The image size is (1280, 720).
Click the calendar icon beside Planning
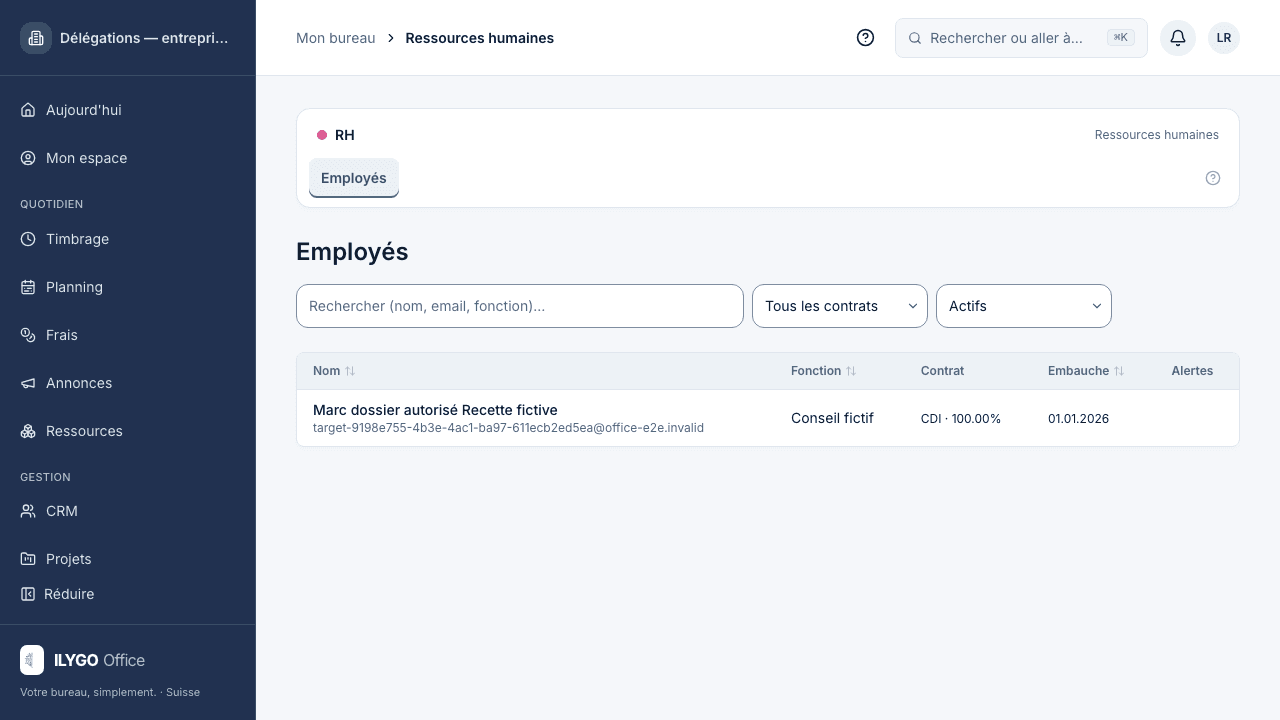click(28, 287)
